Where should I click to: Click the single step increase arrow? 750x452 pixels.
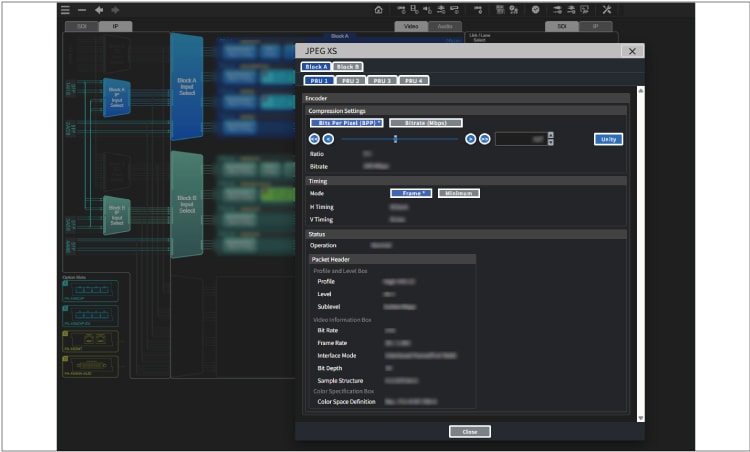point(470,139)
